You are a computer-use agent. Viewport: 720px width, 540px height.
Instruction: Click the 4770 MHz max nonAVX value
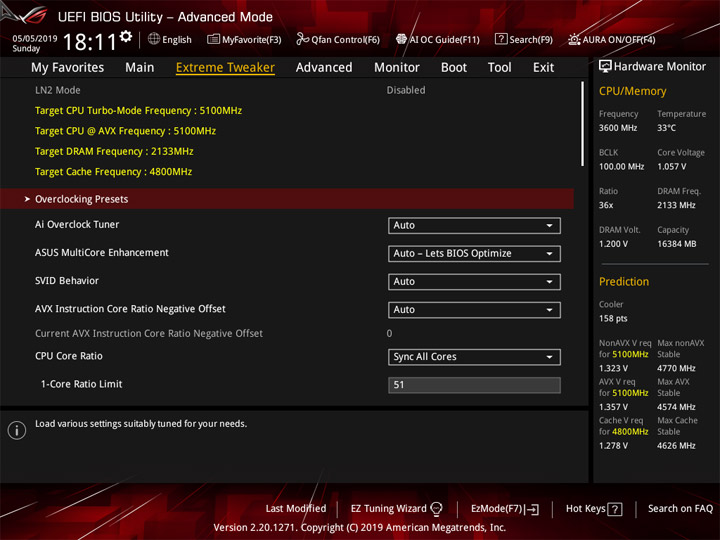tap(676, 368)
